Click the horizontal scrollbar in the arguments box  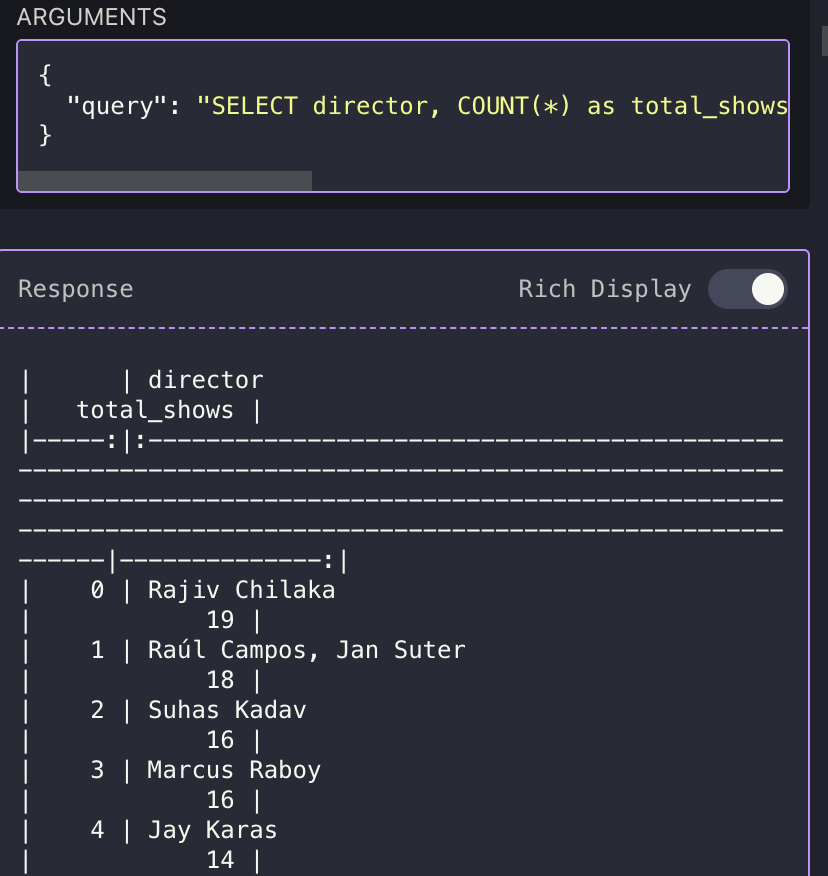165,181
